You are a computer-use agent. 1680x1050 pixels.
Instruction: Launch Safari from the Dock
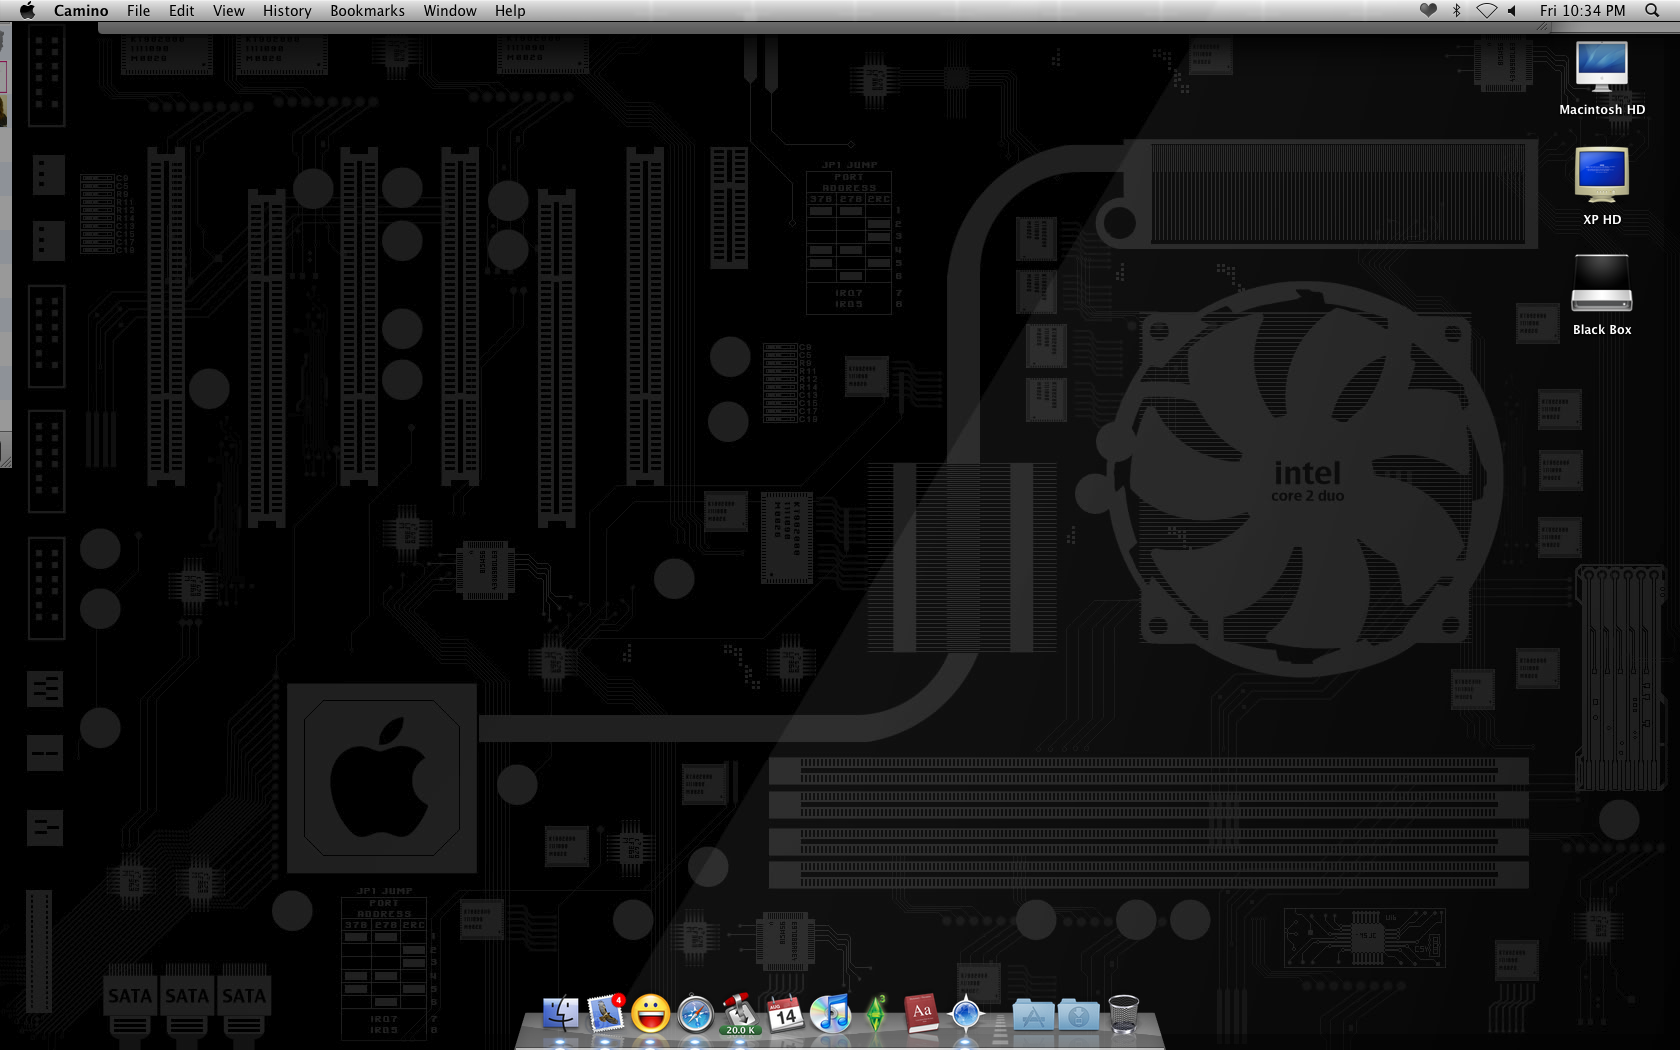pyautogui.click(x=695, y=1014)
